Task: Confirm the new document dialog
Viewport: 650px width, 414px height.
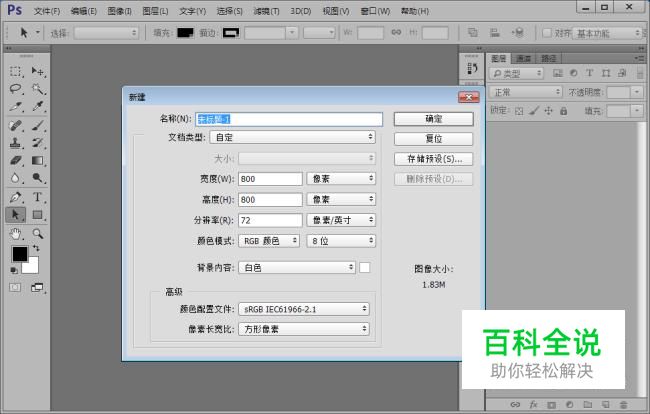Action: pyautogui.click(x=434, y=119)
